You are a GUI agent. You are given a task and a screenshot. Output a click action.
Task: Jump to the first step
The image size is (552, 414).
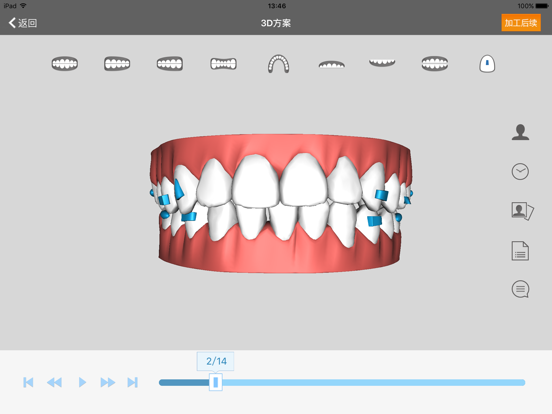click(28, 382)
